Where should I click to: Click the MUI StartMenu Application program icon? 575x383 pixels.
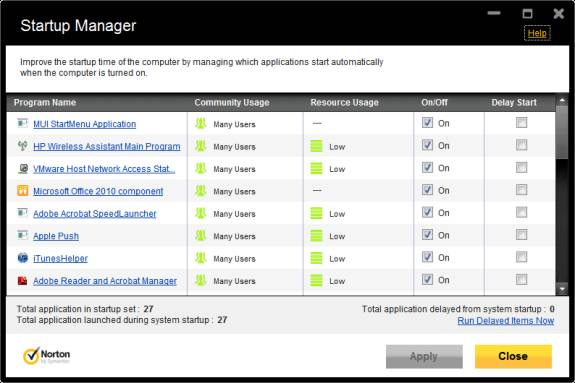(22, 123)
